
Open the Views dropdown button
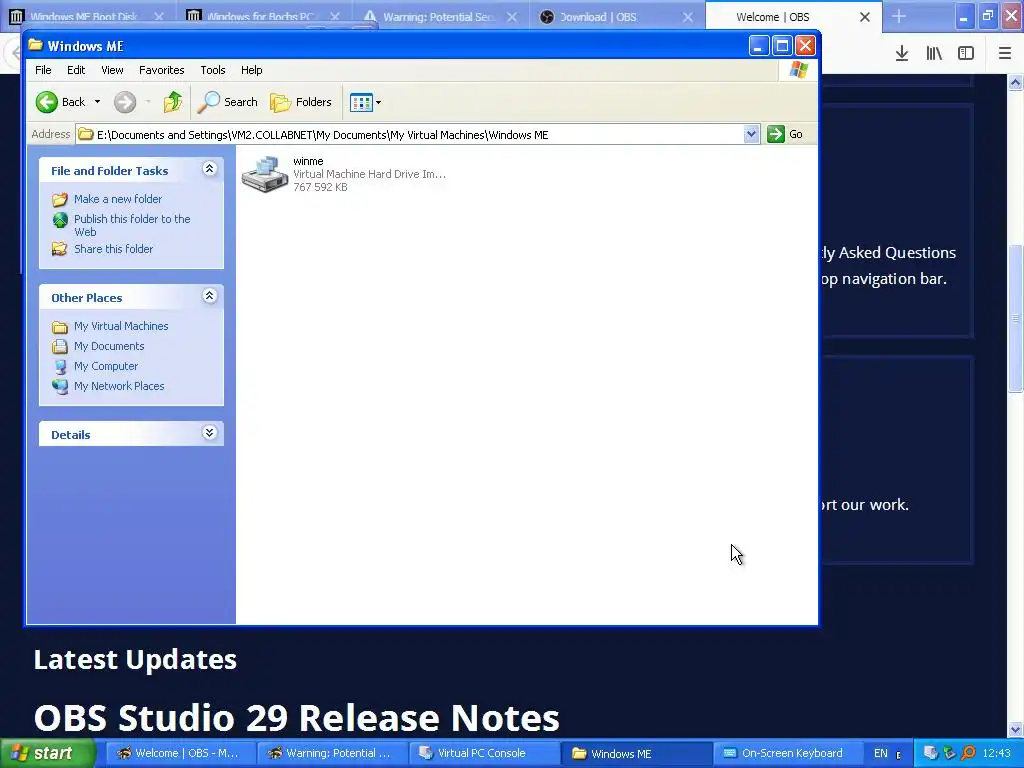pos(366,102)
